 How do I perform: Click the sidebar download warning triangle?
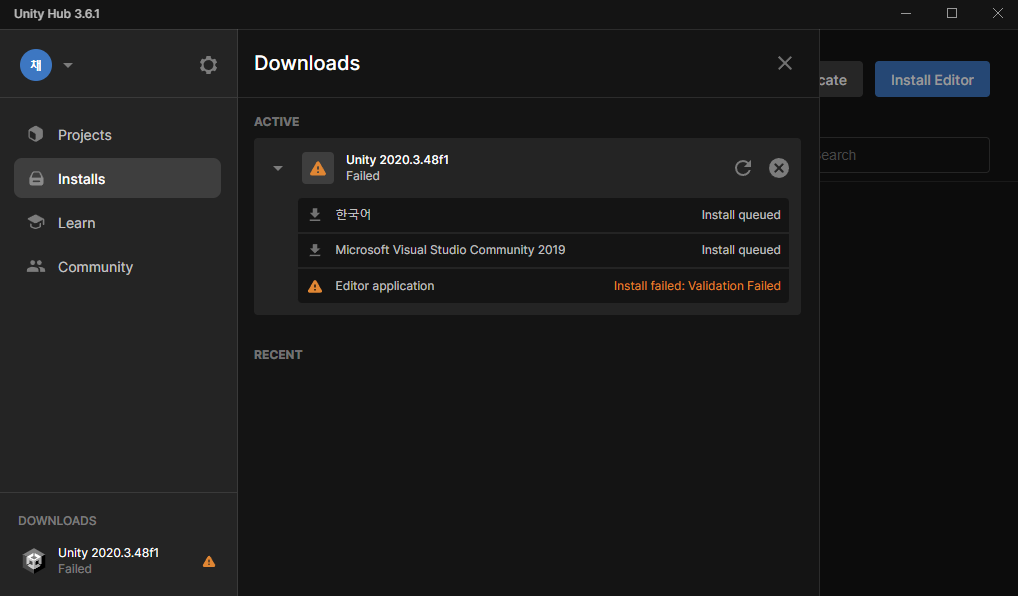click(208, 562)
